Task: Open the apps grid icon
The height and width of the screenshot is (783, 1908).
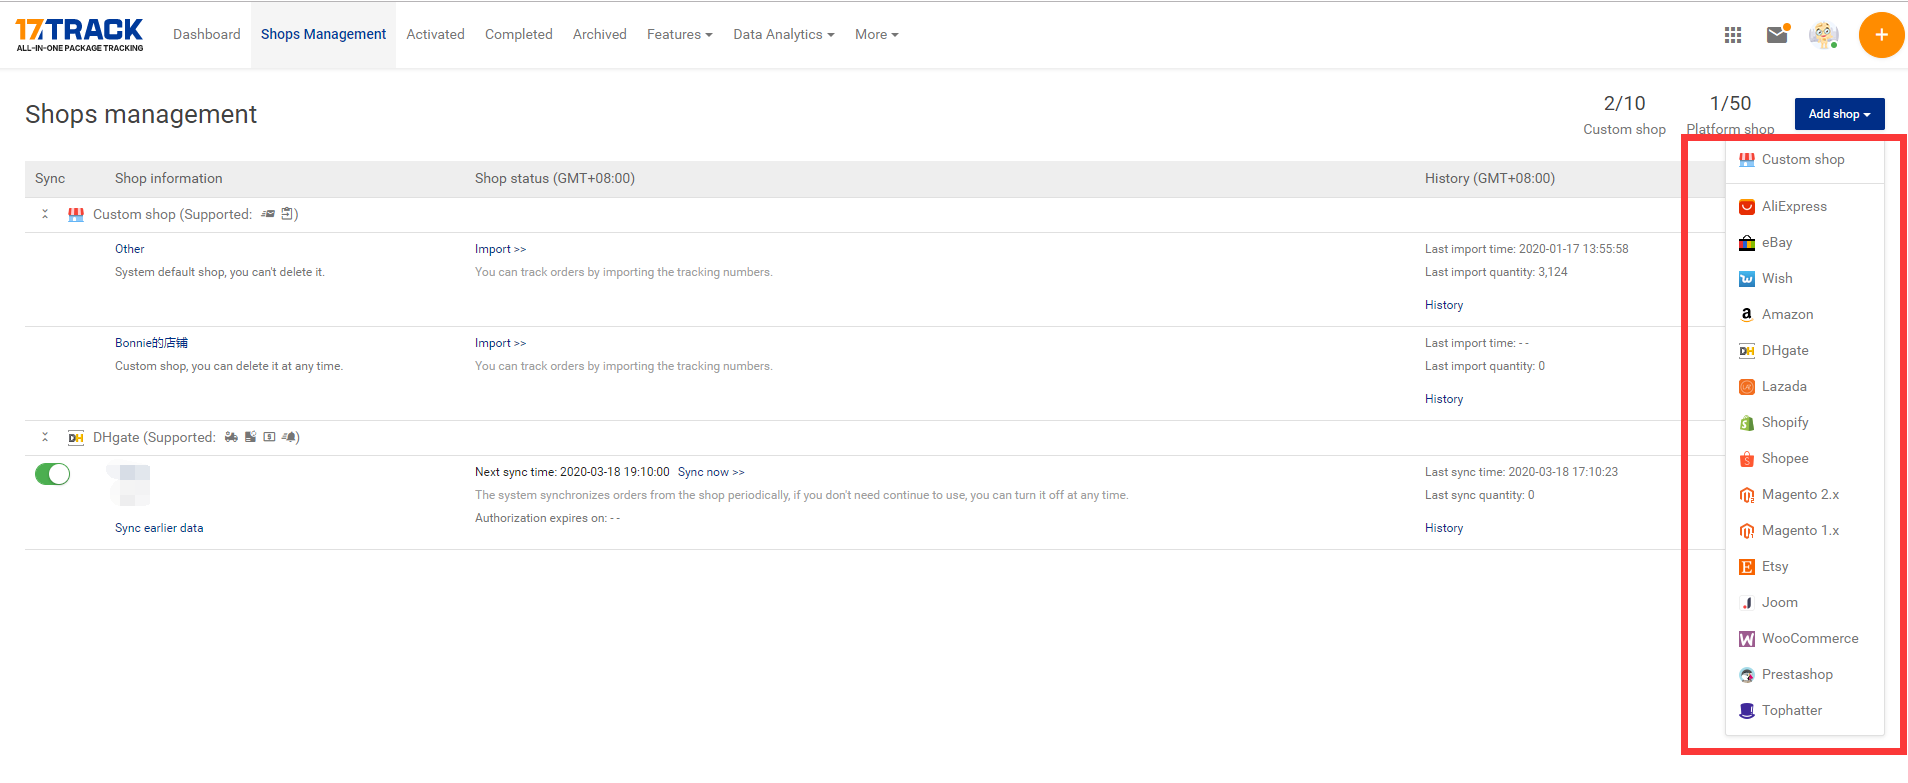Action: coord(1733,35)
